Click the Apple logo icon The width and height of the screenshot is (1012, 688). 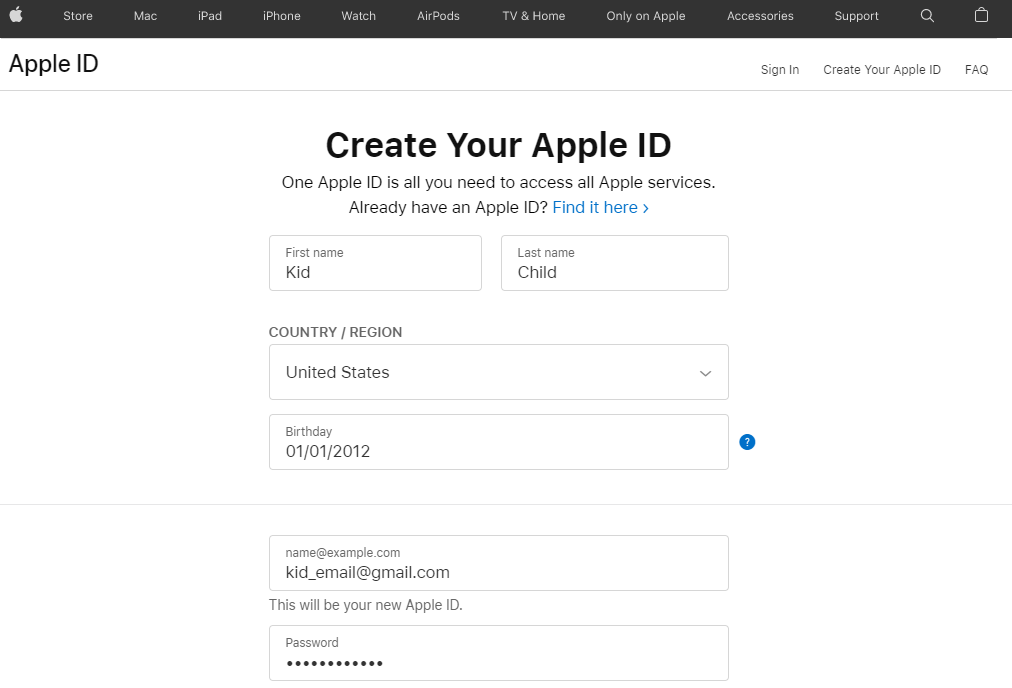click(x=16, y=15)
